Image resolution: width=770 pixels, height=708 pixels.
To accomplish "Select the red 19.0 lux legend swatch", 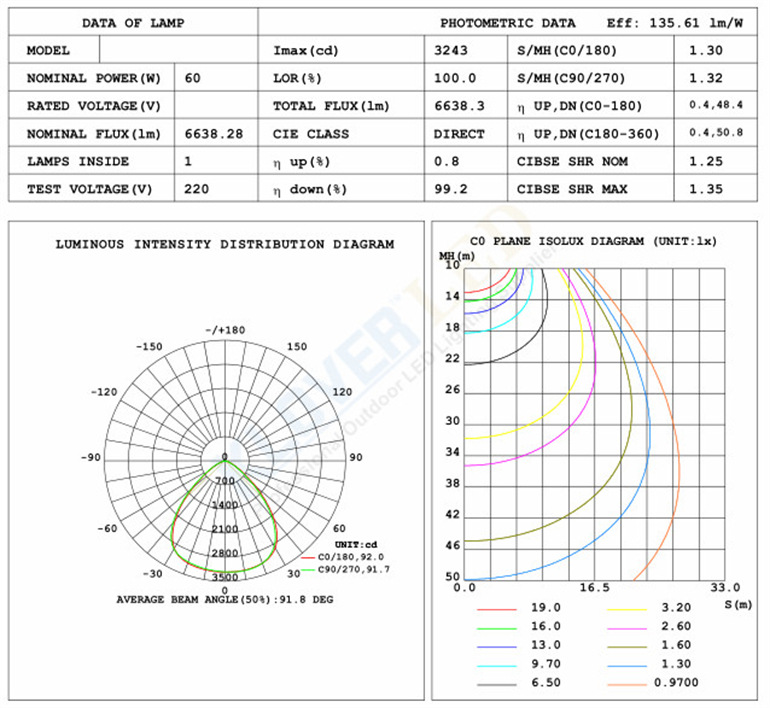I will (496, 609).
